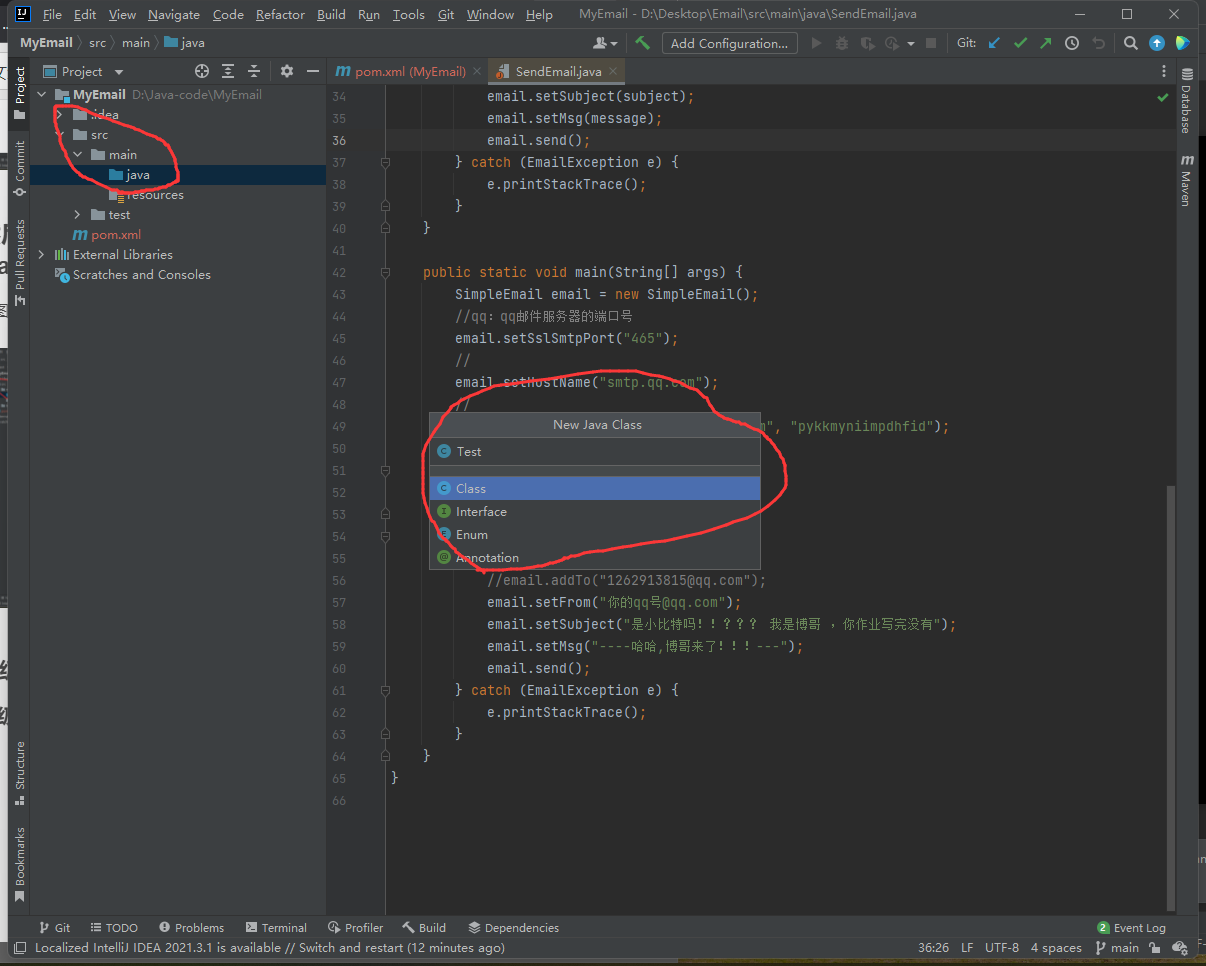The height and width of the screenshot is (966, 1206).
Task: Click the Run arrow in toolbar
Action: coord(817,43)
